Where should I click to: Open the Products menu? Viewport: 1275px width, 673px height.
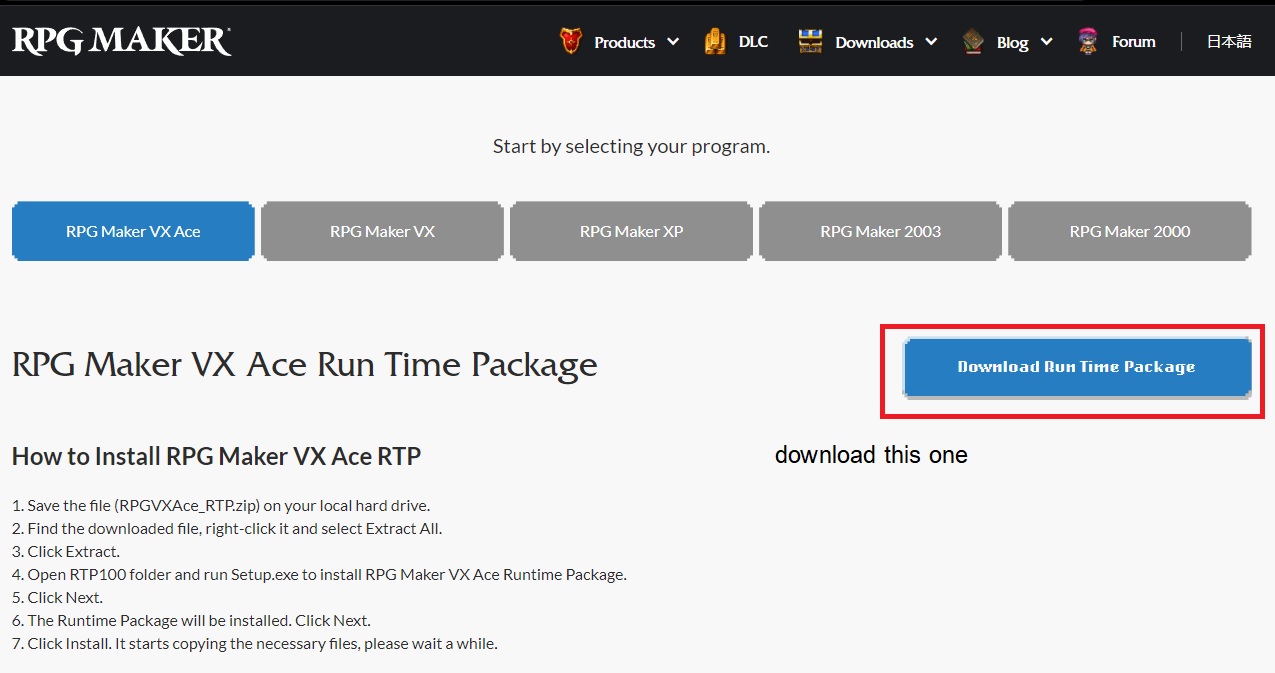(x=624, y=42)
